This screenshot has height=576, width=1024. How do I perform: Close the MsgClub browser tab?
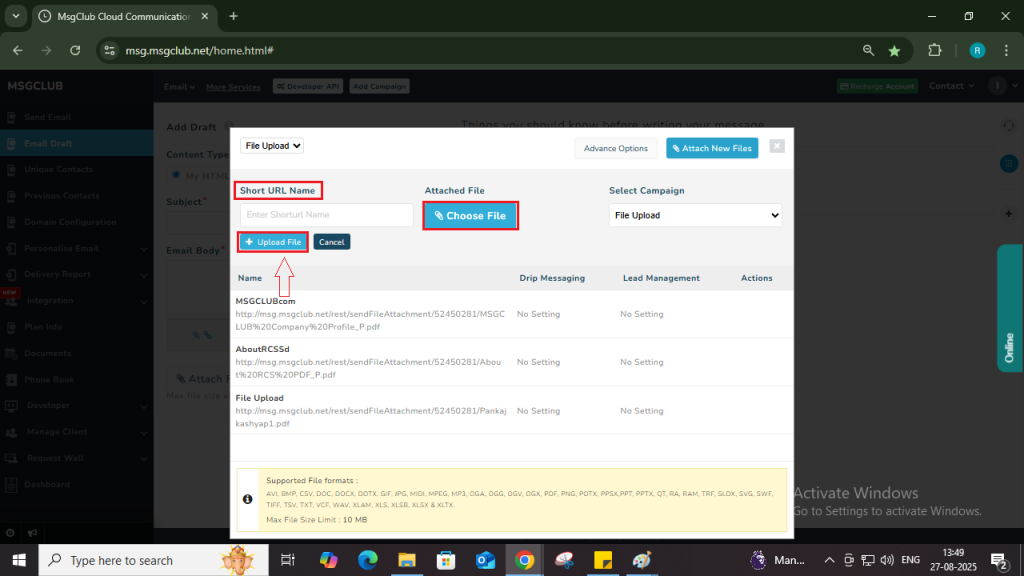[204, 16]
